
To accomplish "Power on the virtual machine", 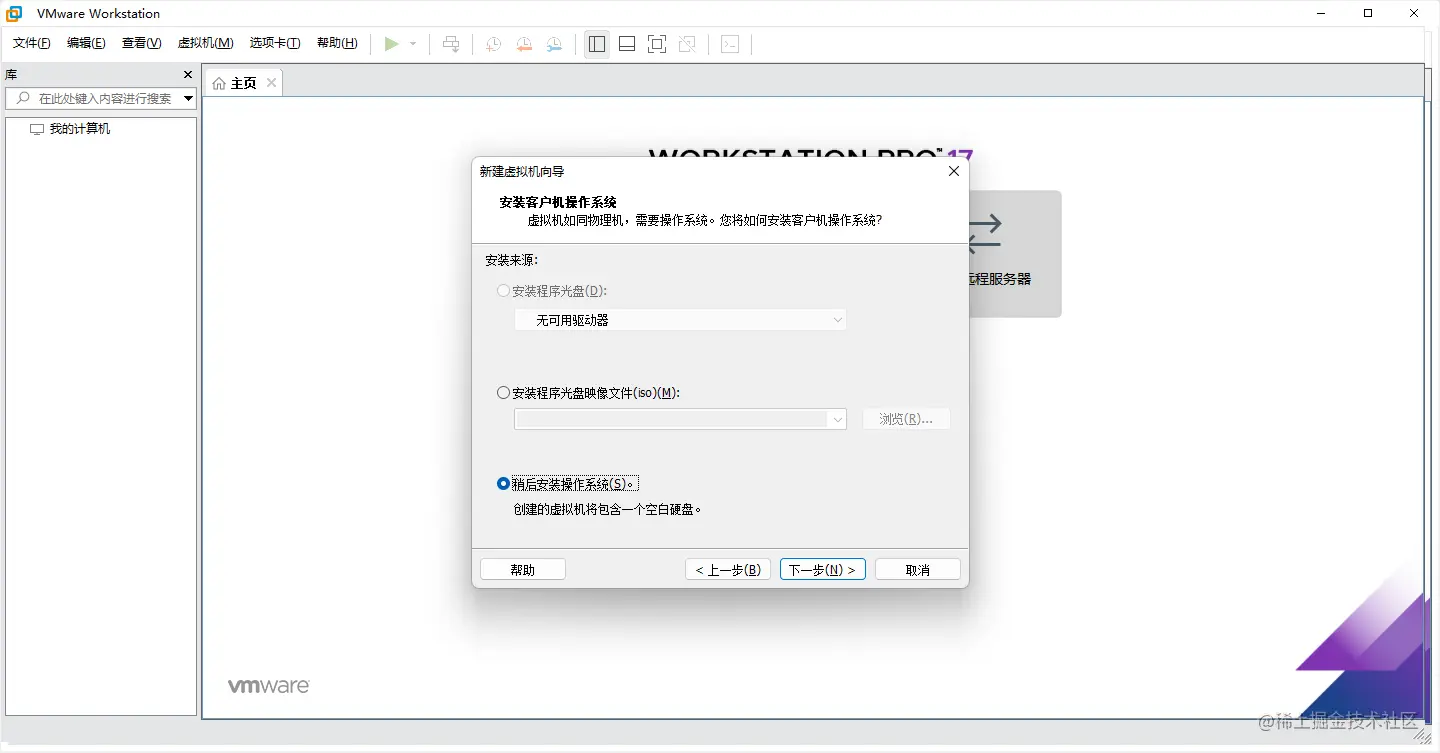I will pyautogui.click(x=393, y=43).
